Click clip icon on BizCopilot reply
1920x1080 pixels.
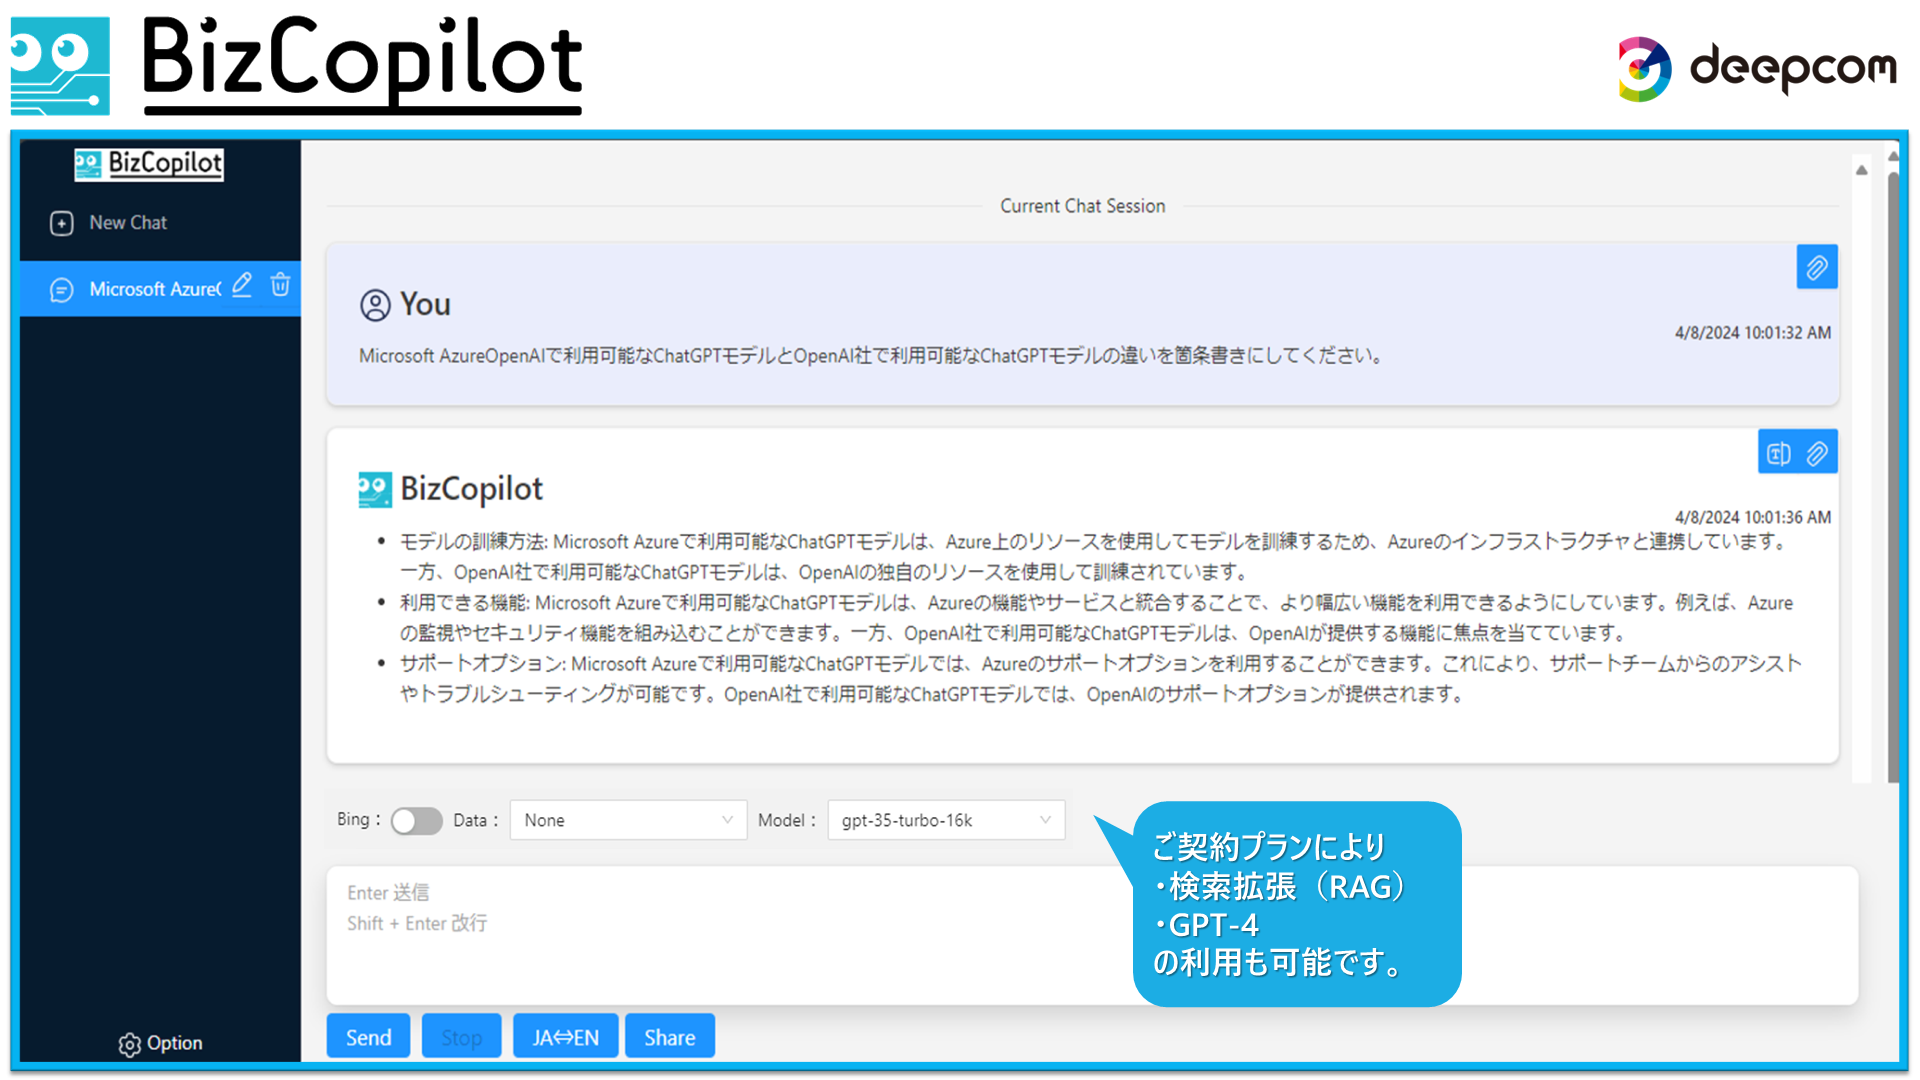tap(1817, 453)
